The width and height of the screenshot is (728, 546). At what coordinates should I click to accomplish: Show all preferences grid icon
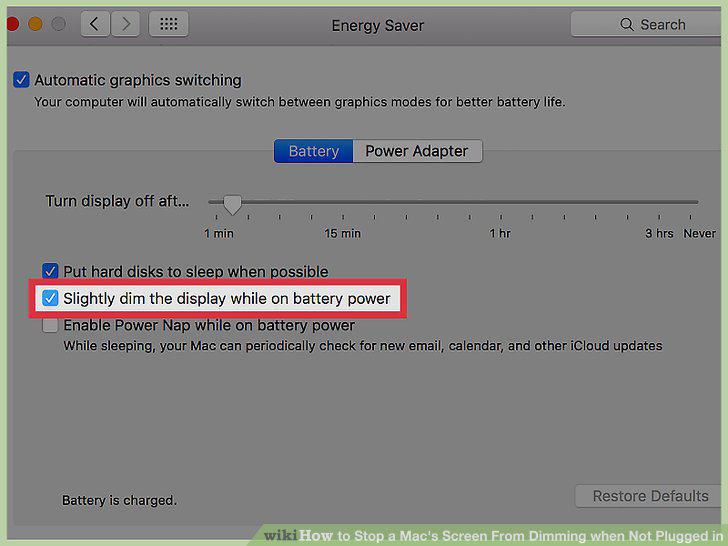point(169,24)
